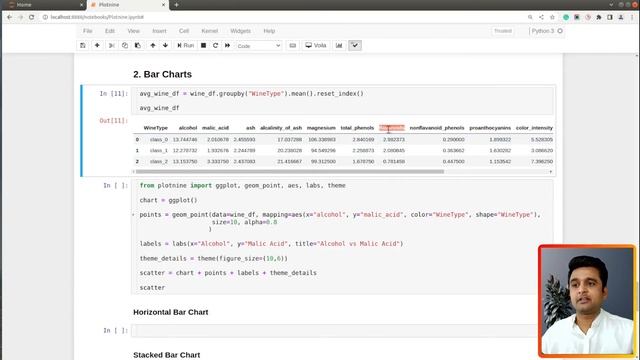Image resolution: width=640 pixels, height=360 pixels.
Task: Save the notebook with the floppy disk icon
Action: coord(83,45)
